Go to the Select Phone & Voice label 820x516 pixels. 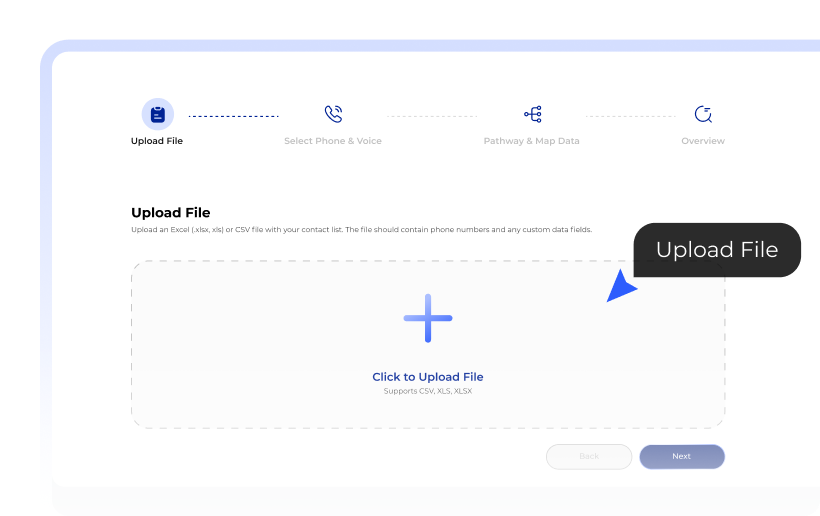click(x=333, y=141)
